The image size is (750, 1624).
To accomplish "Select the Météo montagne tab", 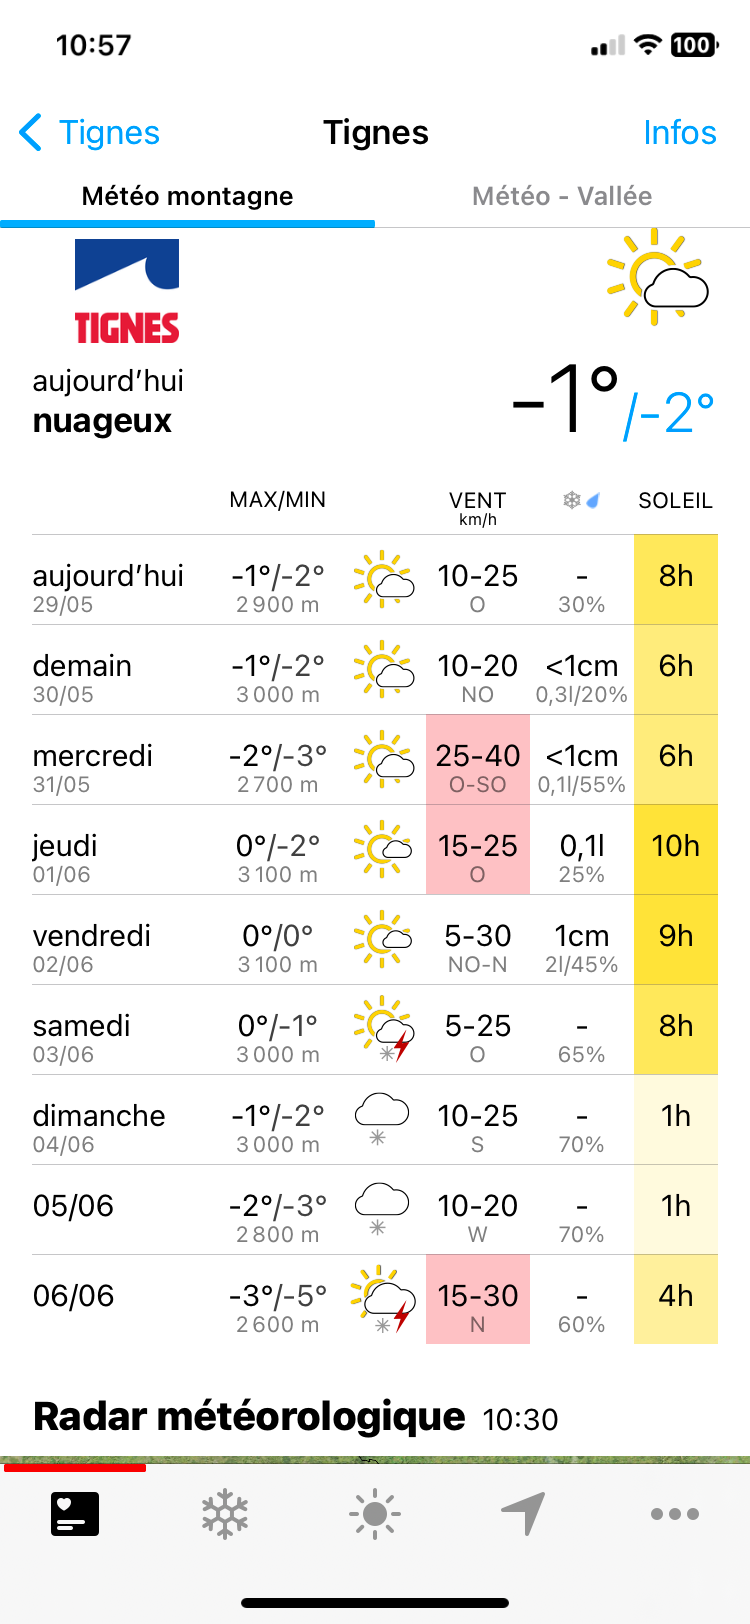I will 188,196.
